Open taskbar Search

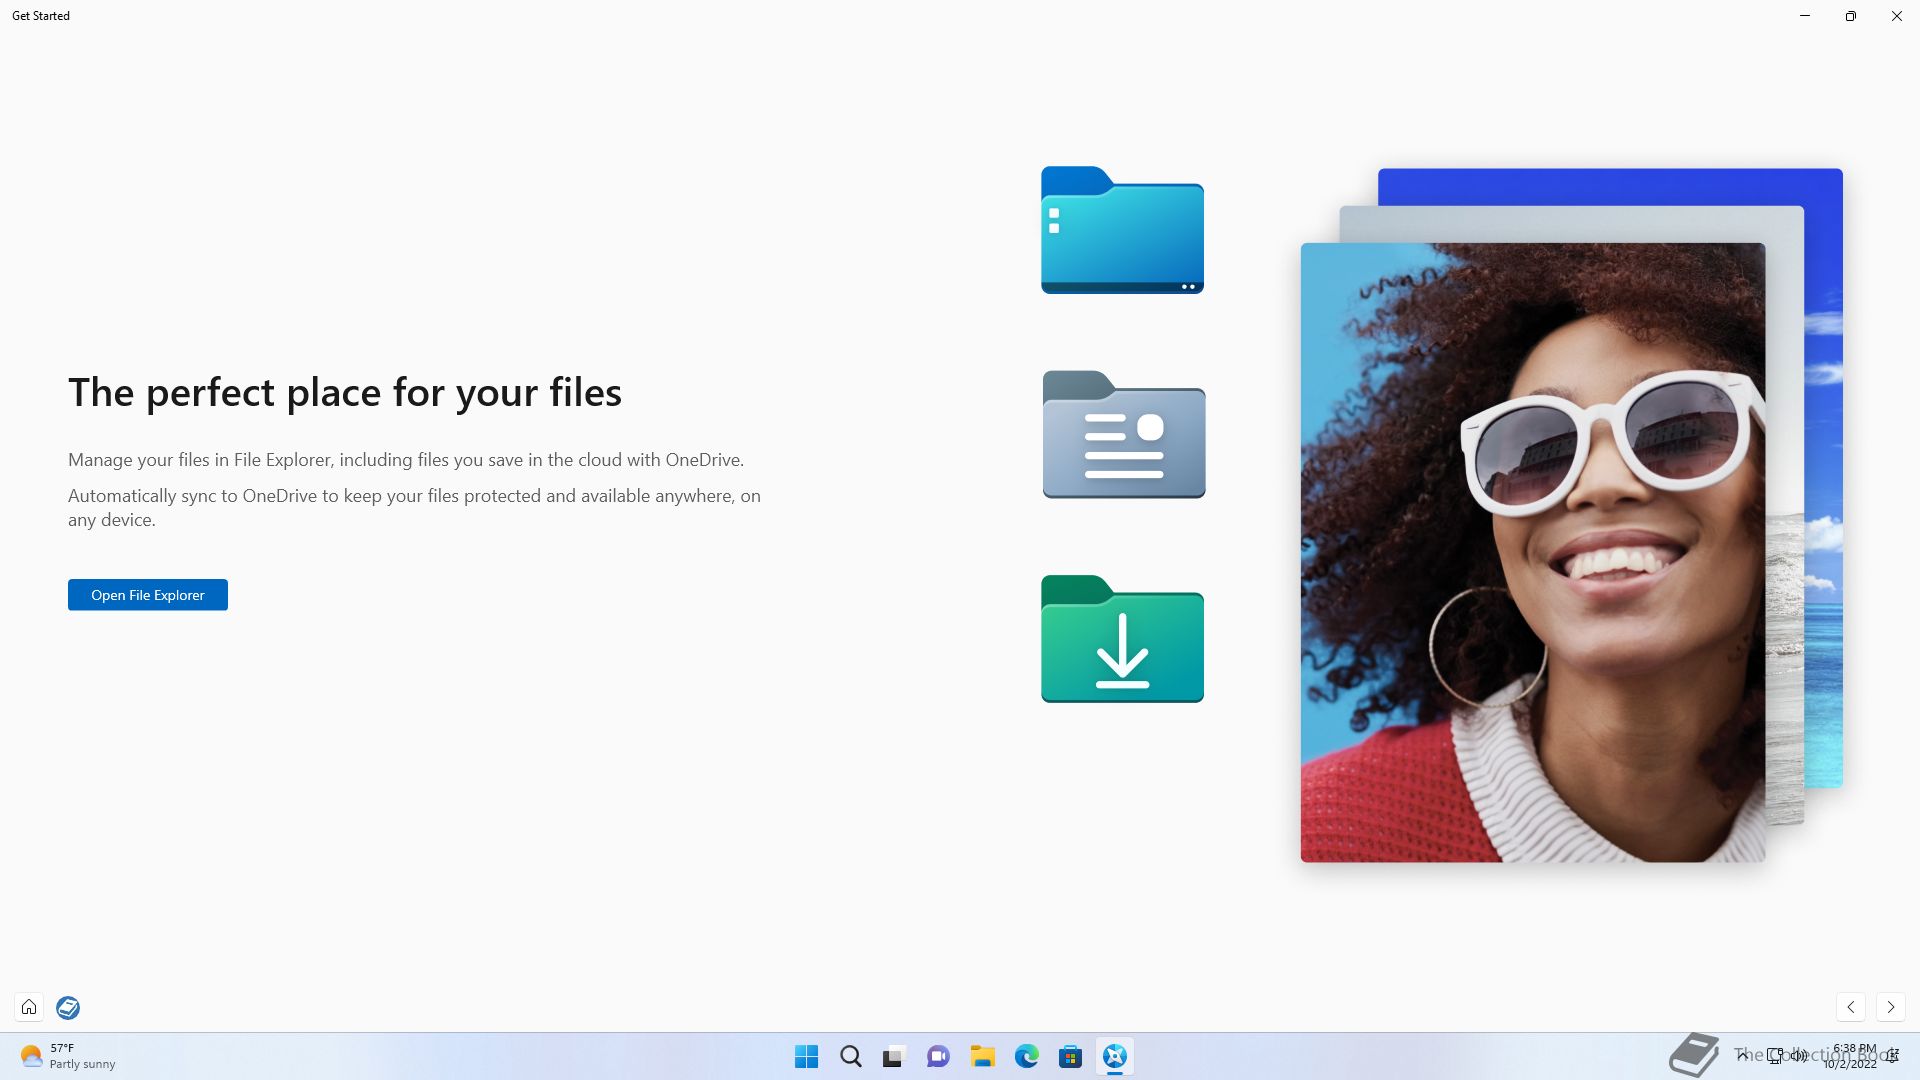coord(850,1056)
